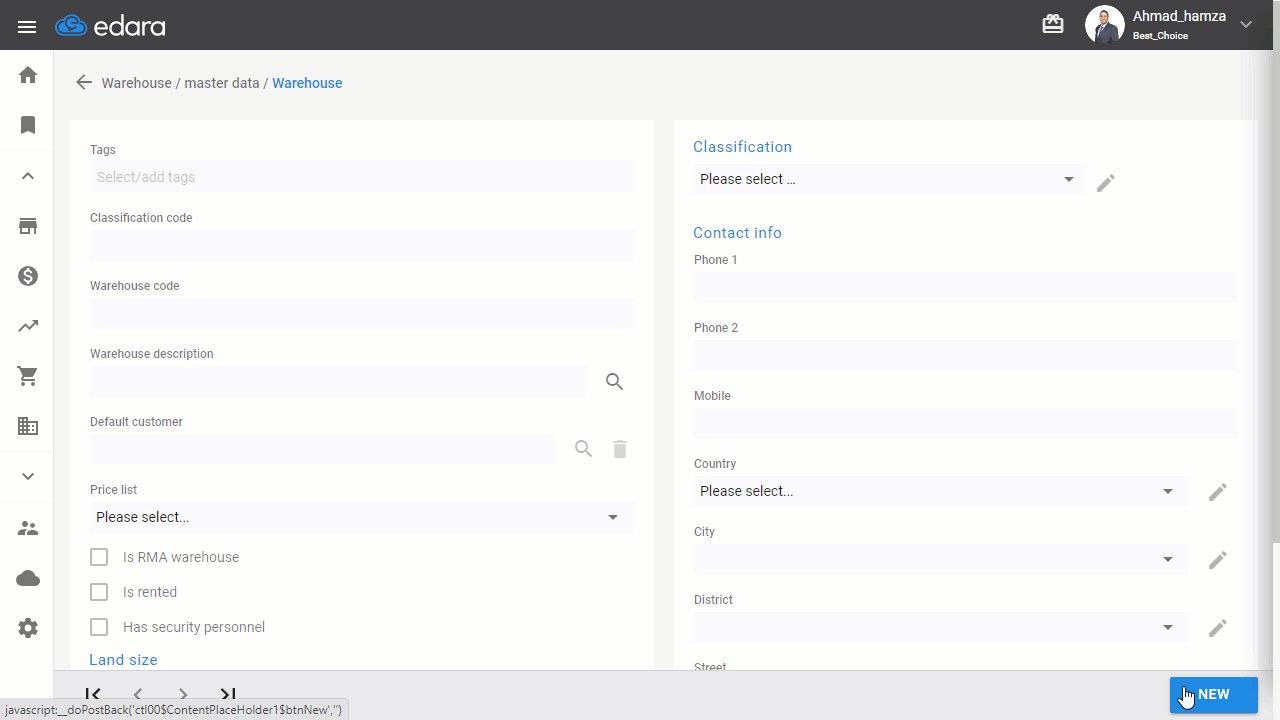
Task: Click the Mobile field
Action: point(966,423)
